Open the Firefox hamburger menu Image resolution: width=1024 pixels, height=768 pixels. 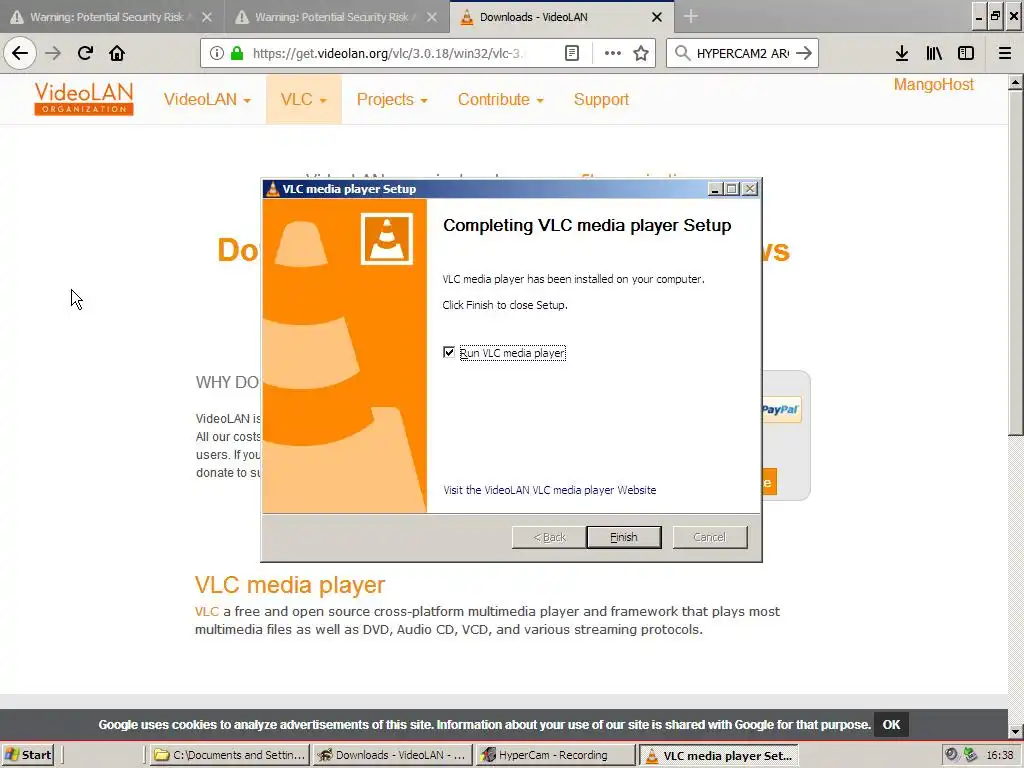(x=1005, y=53)
